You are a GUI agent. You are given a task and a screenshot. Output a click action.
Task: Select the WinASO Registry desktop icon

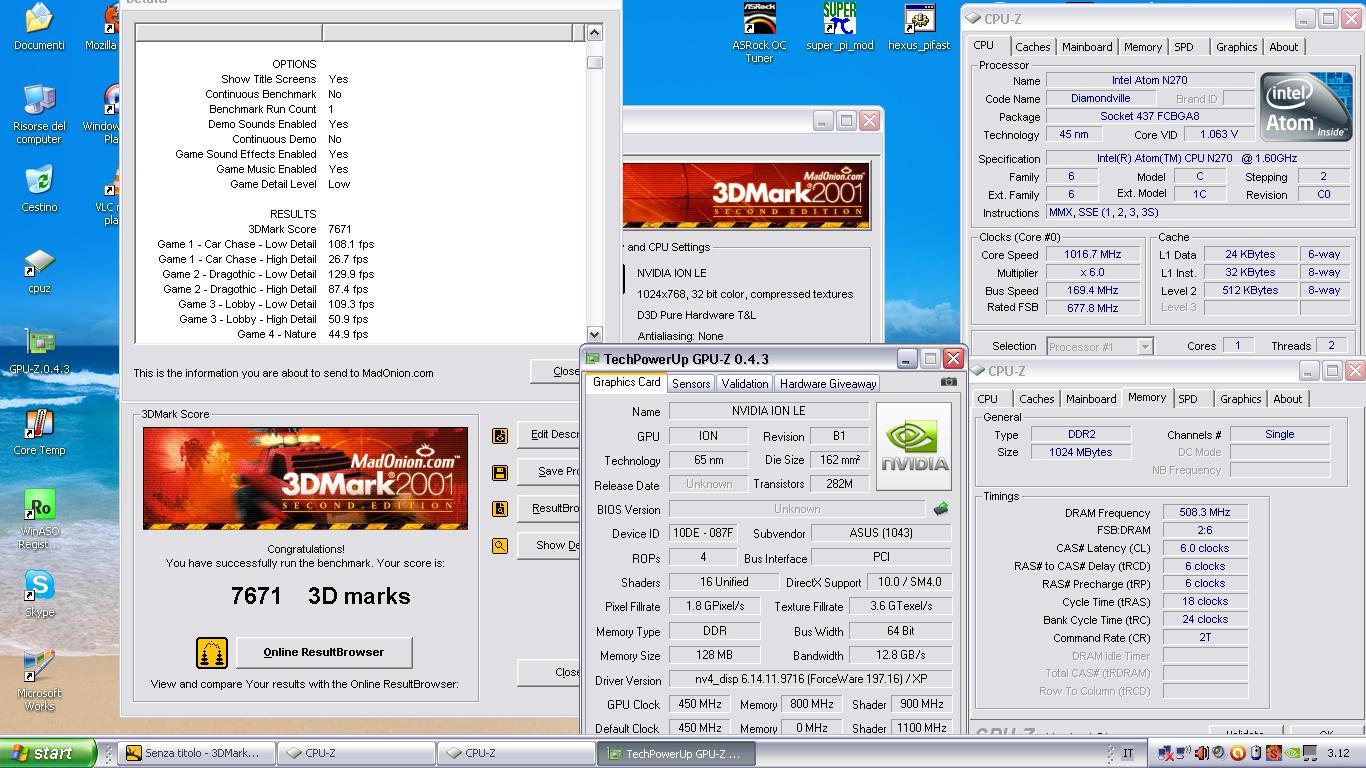39,520
